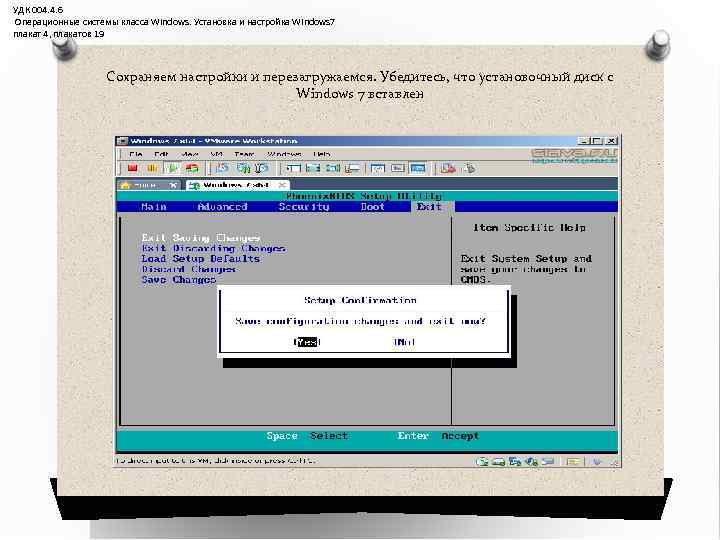Screen dimensions: 720x540
Task: Click the yellow message icon in status bar
Action: [573, 461]
